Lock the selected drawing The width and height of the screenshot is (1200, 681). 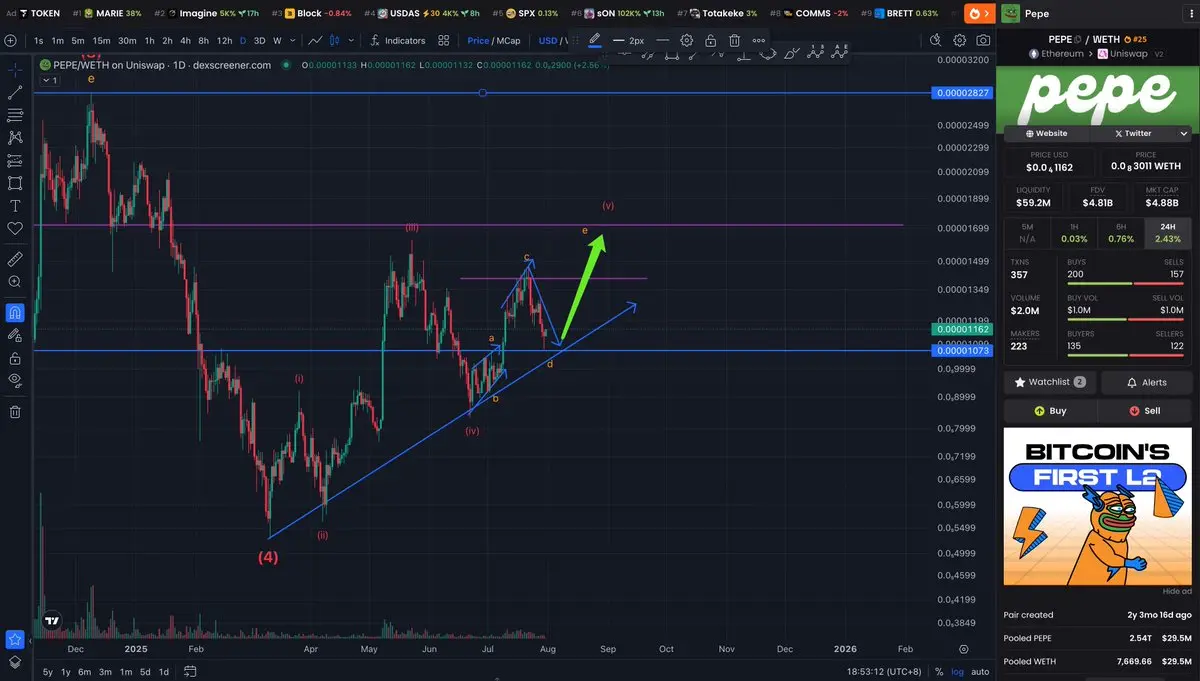(710, 41)
